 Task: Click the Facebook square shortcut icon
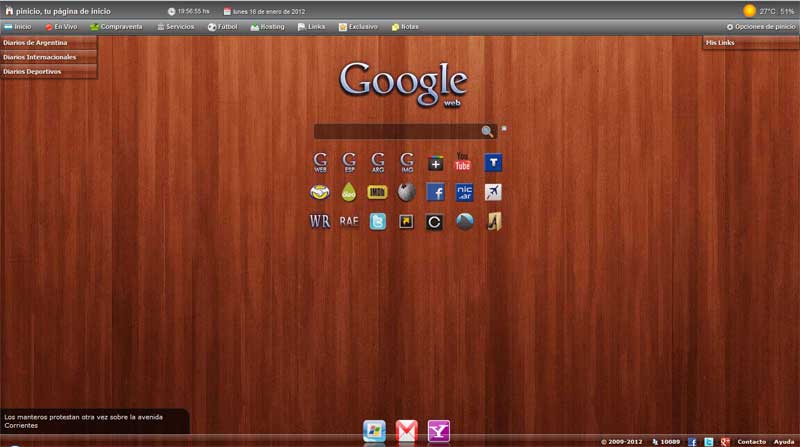[x=436, y=192]
